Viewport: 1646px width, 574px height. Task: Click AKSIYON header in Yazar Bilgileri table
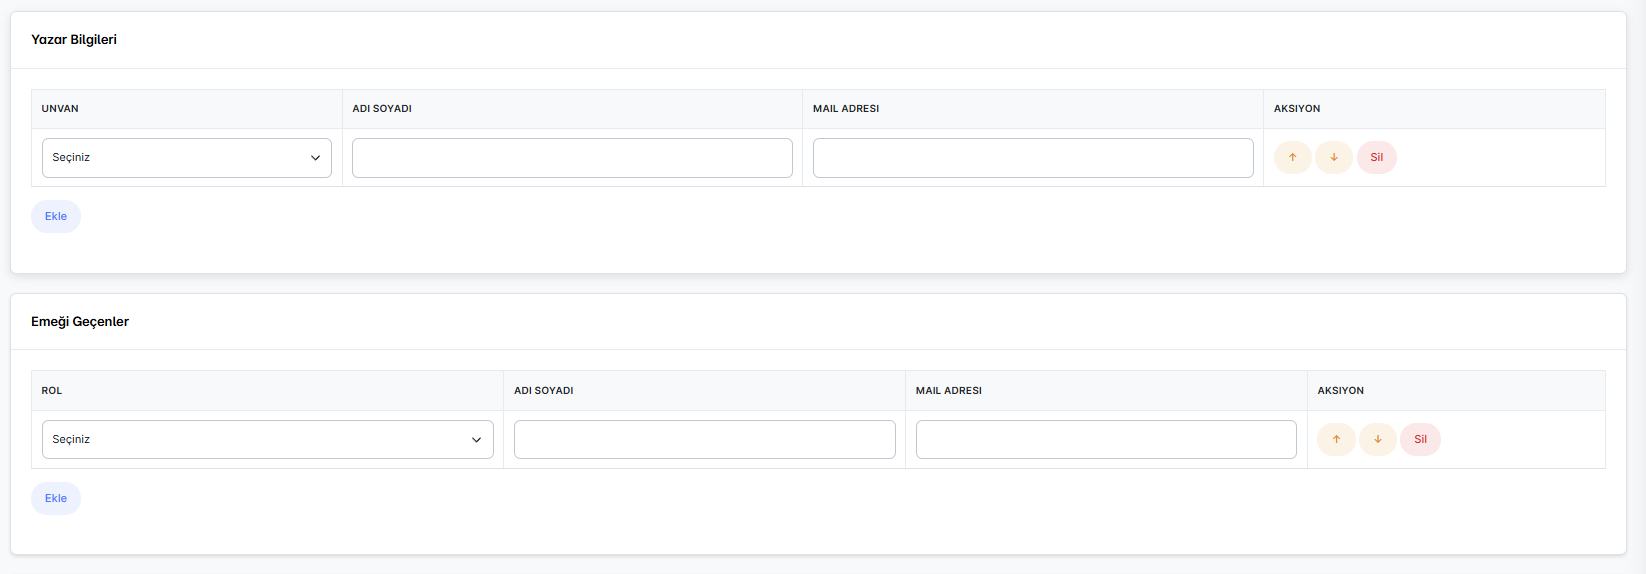point(1297,109)
